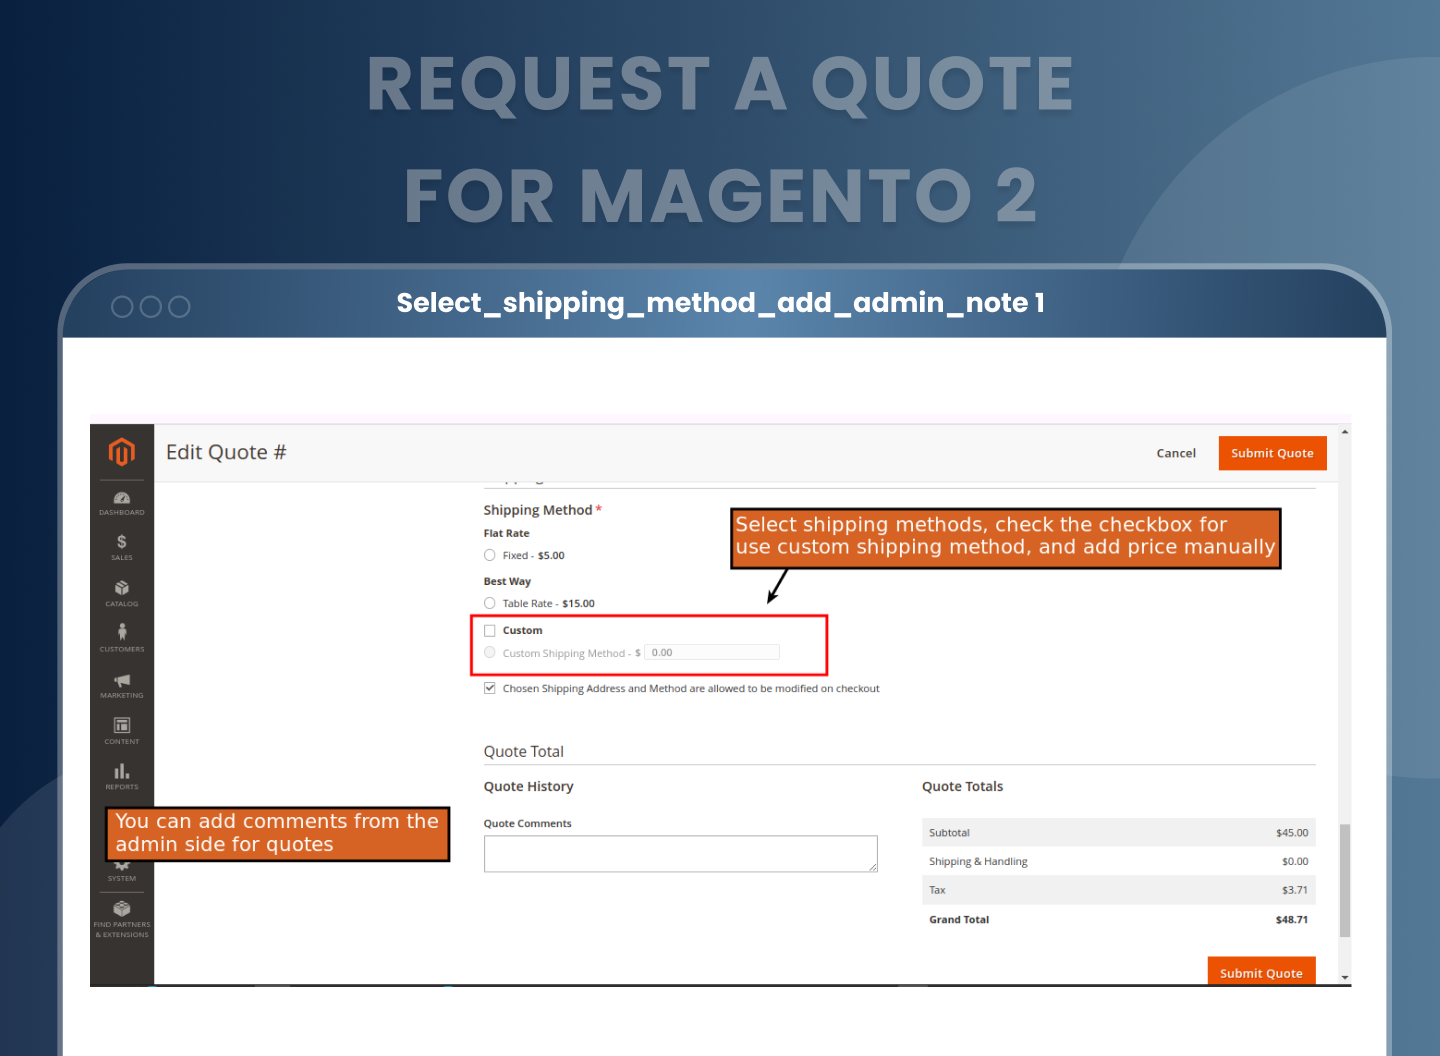This screenshot has height=1056, width=1440.
Task: Select the Sales icon in the sidebar
Action: (121, 543)
